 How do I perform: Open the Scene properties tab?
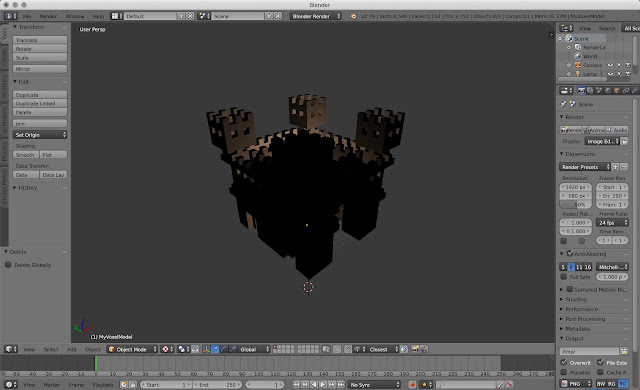coord(599,91)
